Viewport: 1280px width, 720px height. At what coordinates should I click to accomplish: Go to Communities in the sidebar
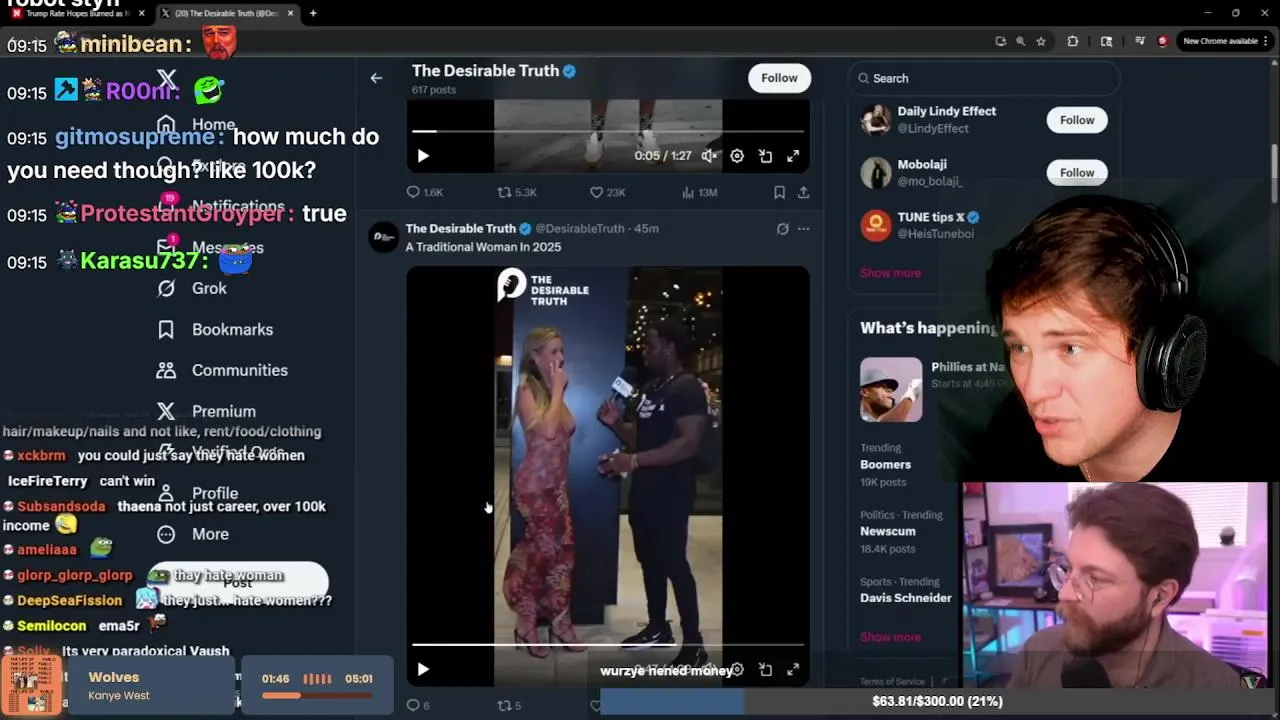222,370
